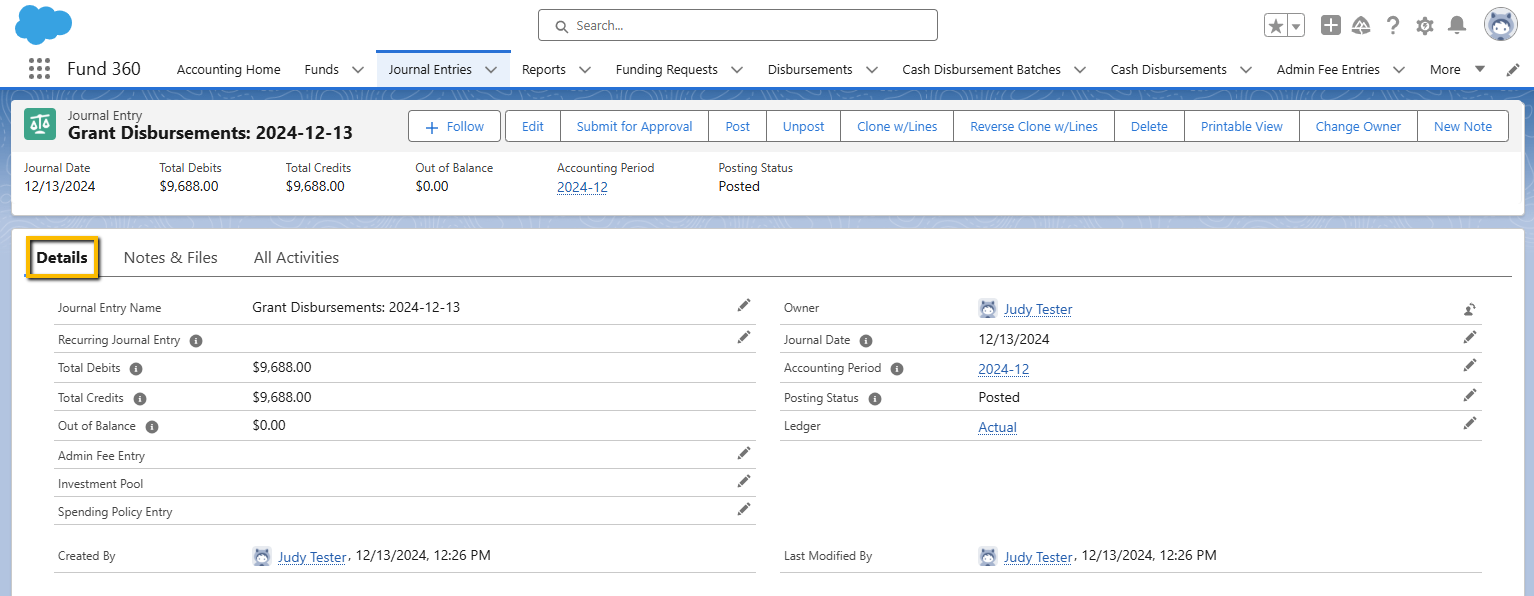Go to Accounting Home tab
1534x596 pixels.
(229, 70)
